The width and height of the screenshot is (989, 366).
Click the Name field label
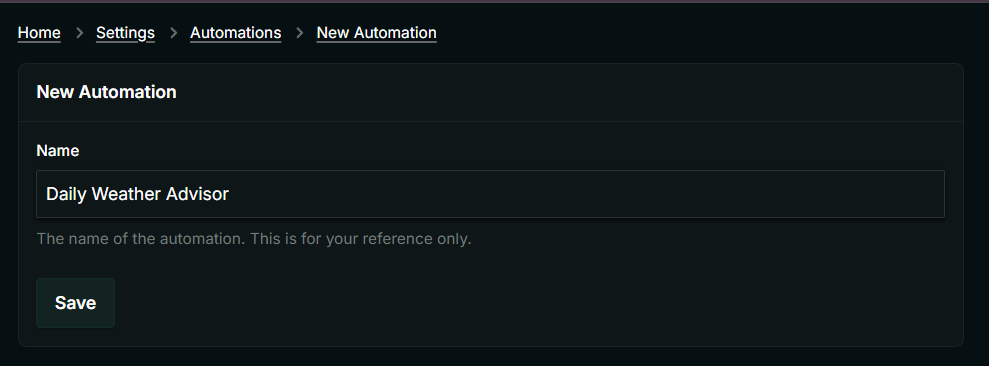pos(58,151)
